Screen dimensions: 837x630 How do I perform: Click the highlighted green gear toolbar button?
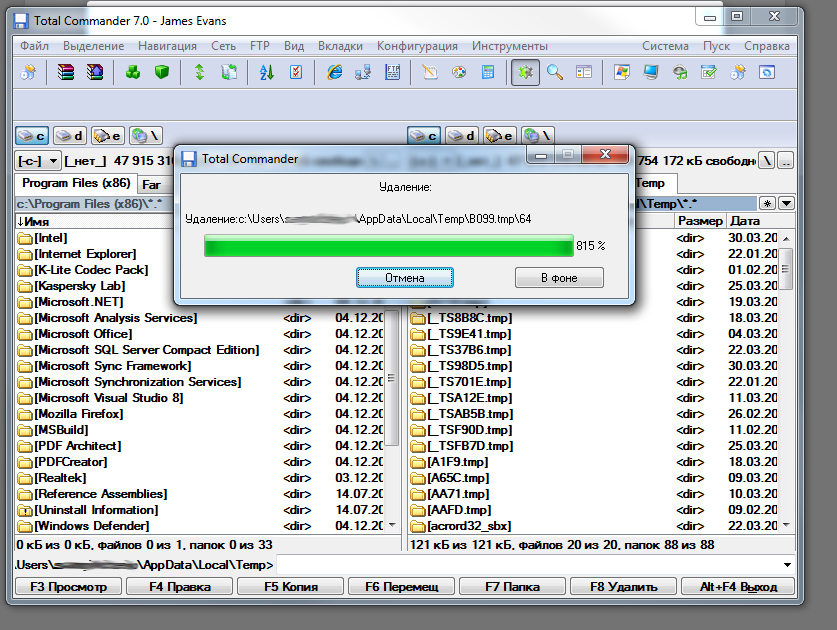click(525, 72)
